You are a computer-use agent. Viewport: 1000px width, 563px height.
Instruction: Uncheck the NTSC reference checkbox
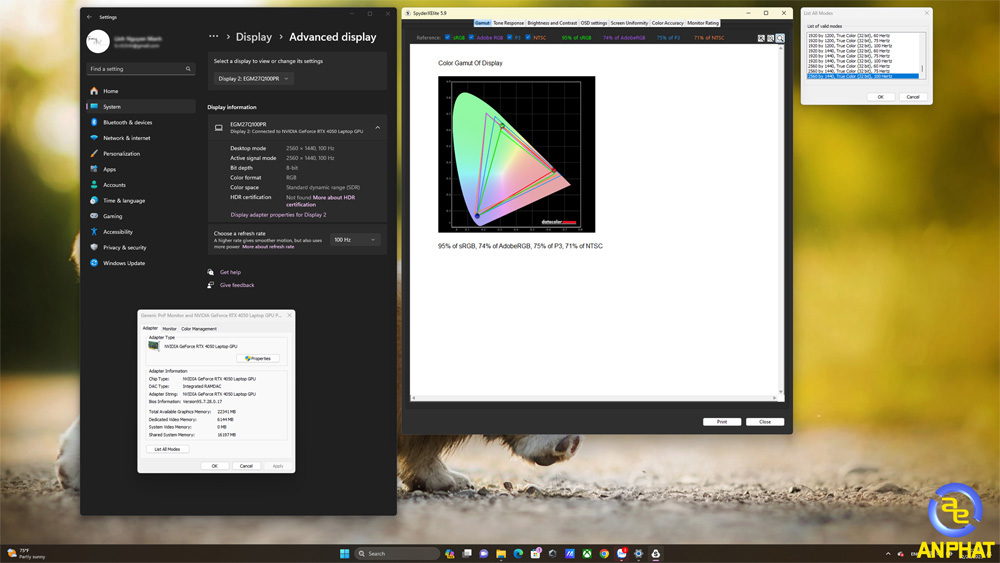pos(528,38)
